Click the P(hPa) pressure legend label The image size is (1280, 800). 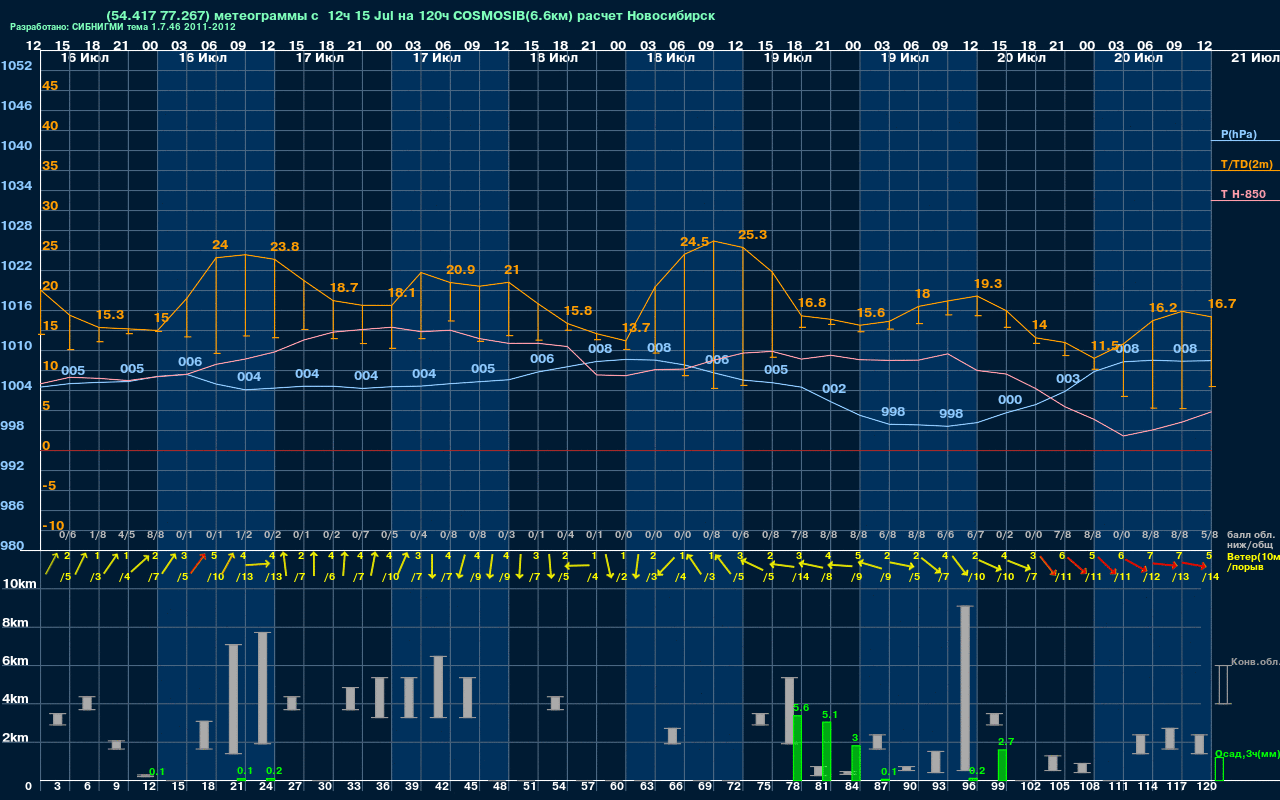[1238, 134]
